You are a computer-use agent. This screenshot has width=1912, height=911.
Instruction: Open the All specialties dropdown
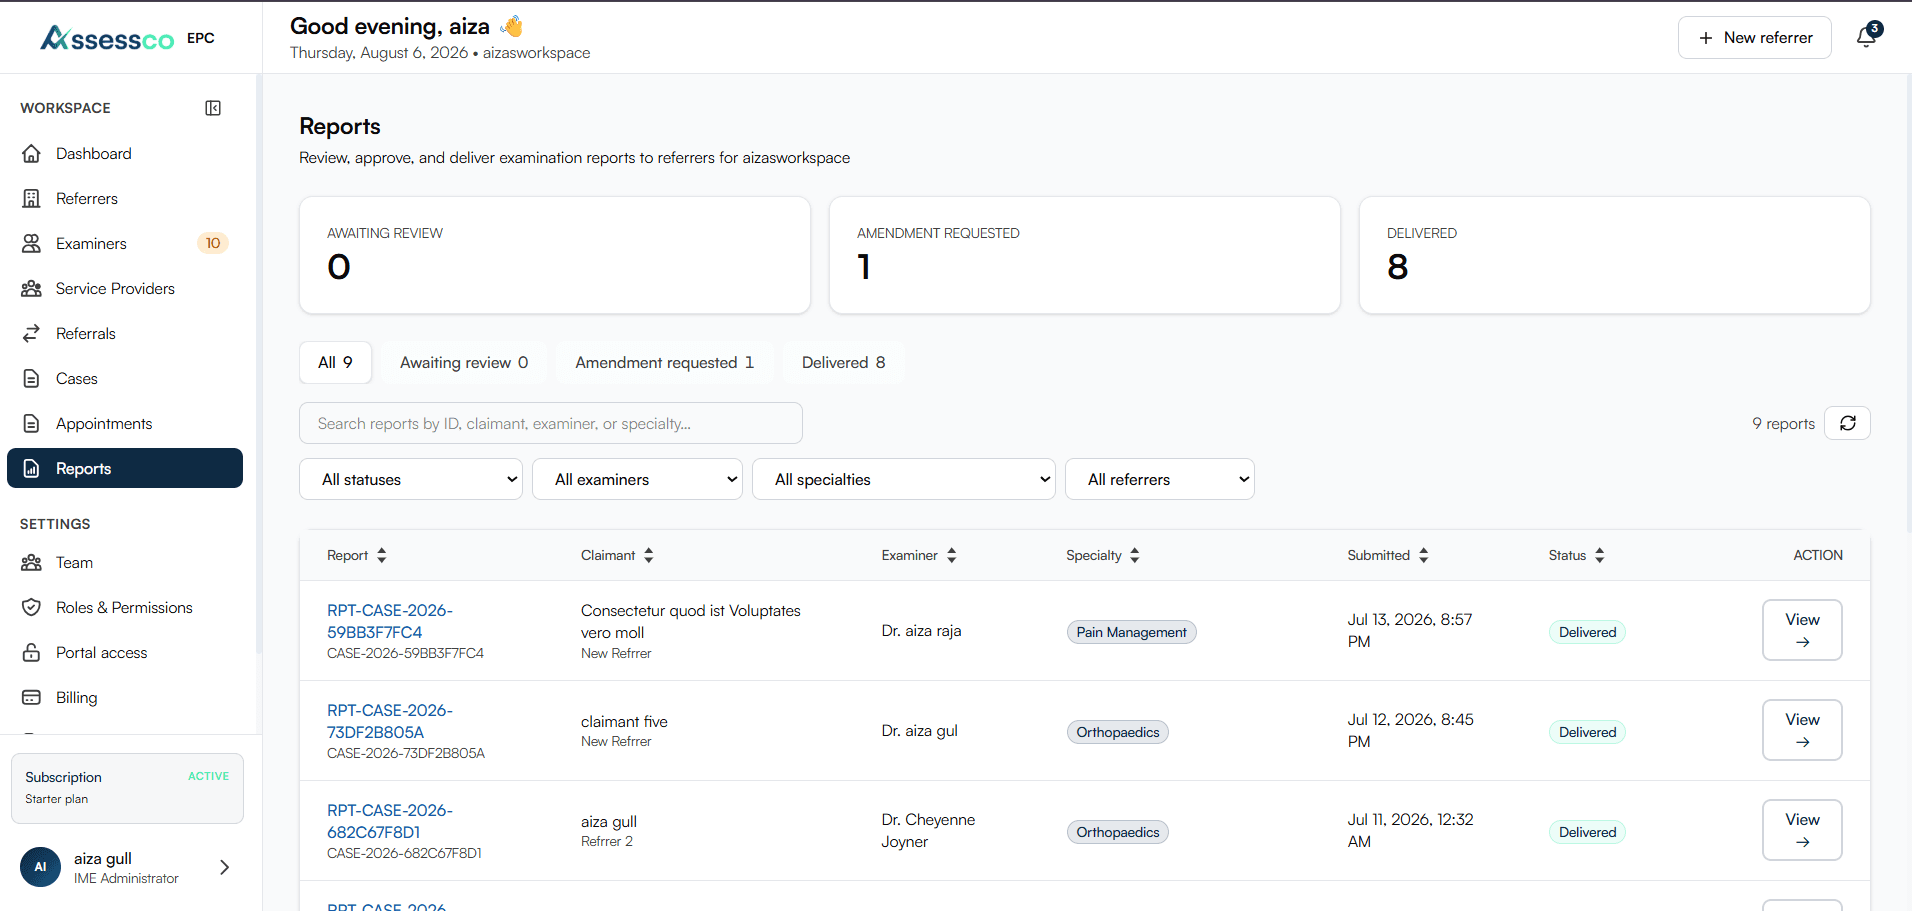(903, 479)
